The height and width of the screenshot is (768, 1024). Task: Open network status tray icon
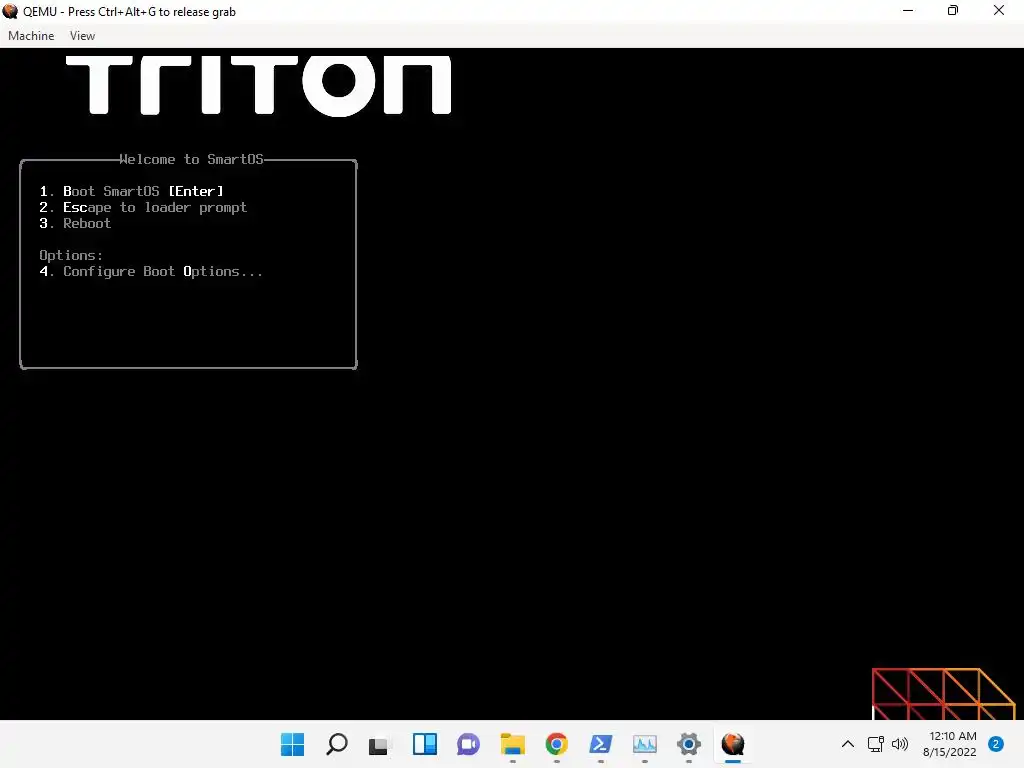tap(875, 744)
